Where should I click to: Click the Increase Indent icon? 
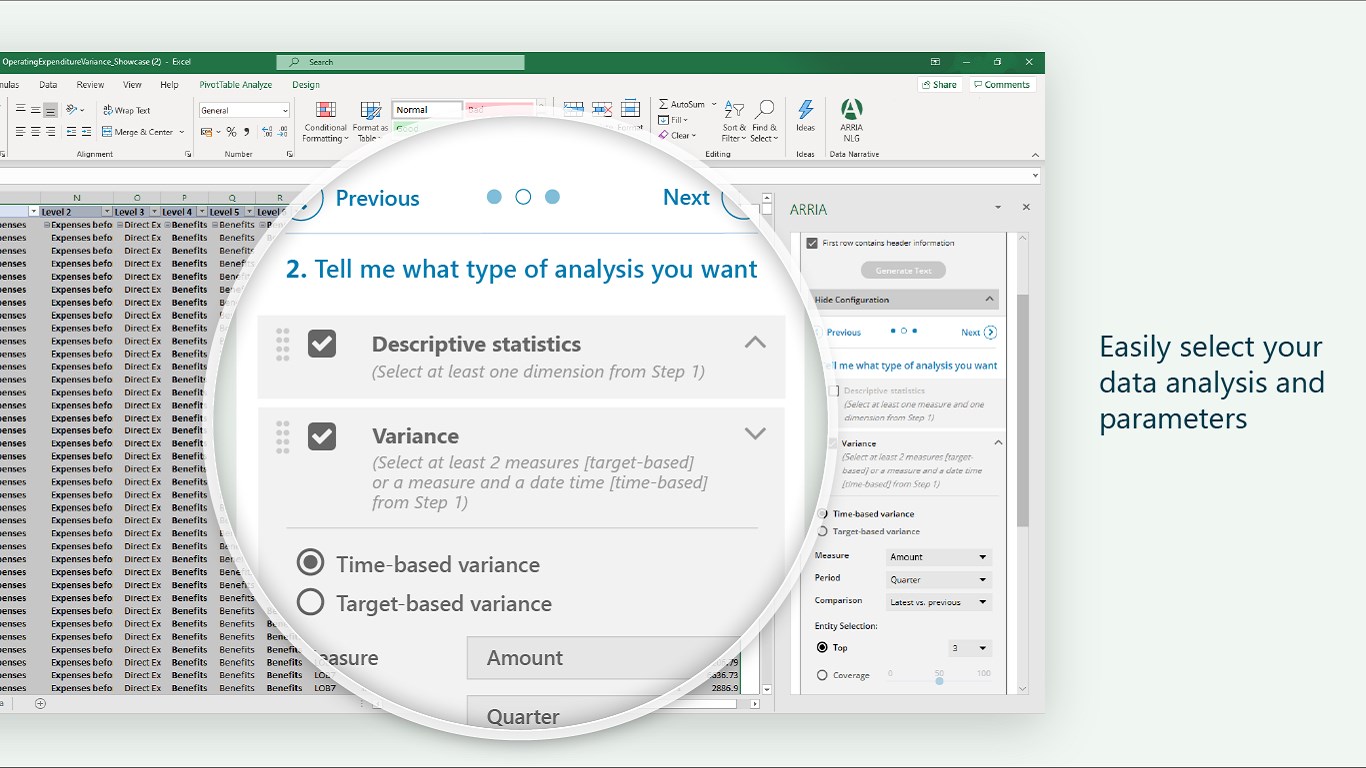(x=87, y=132)
